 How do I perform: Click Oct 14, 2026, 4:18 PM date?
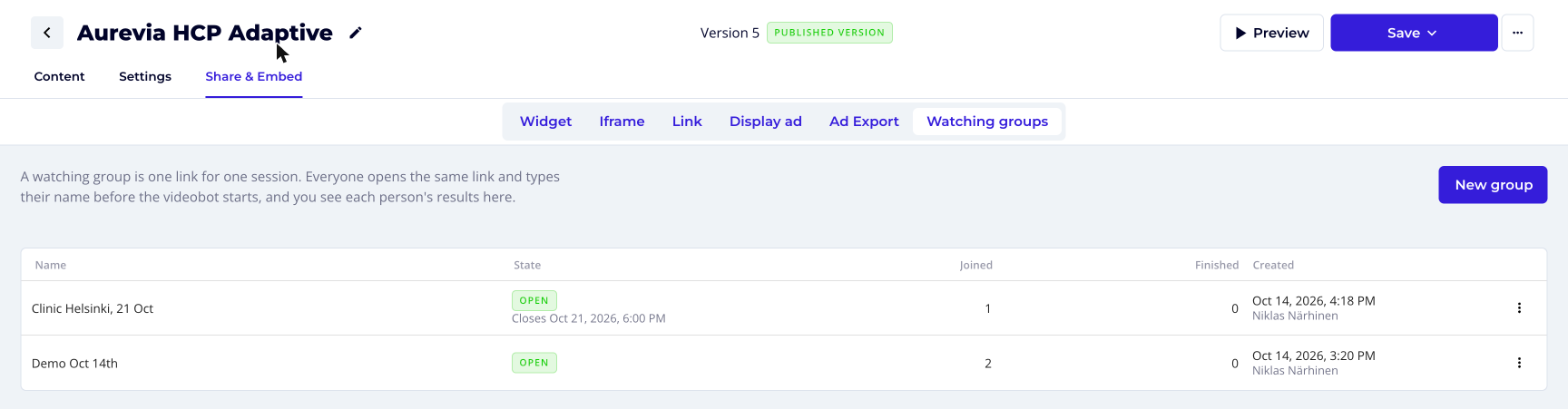pos(1313,300)
